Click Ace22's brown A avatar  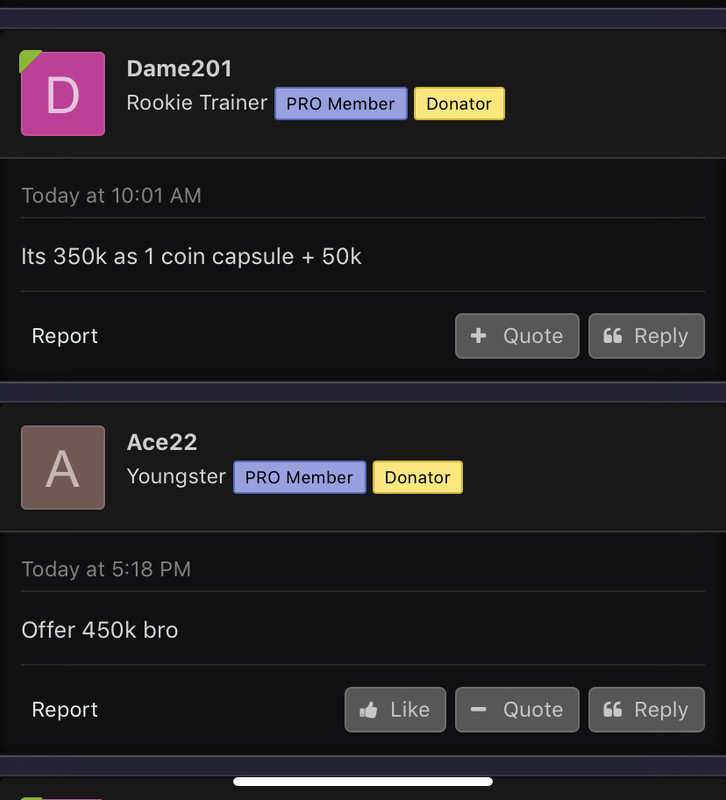[x=63, y=467]
